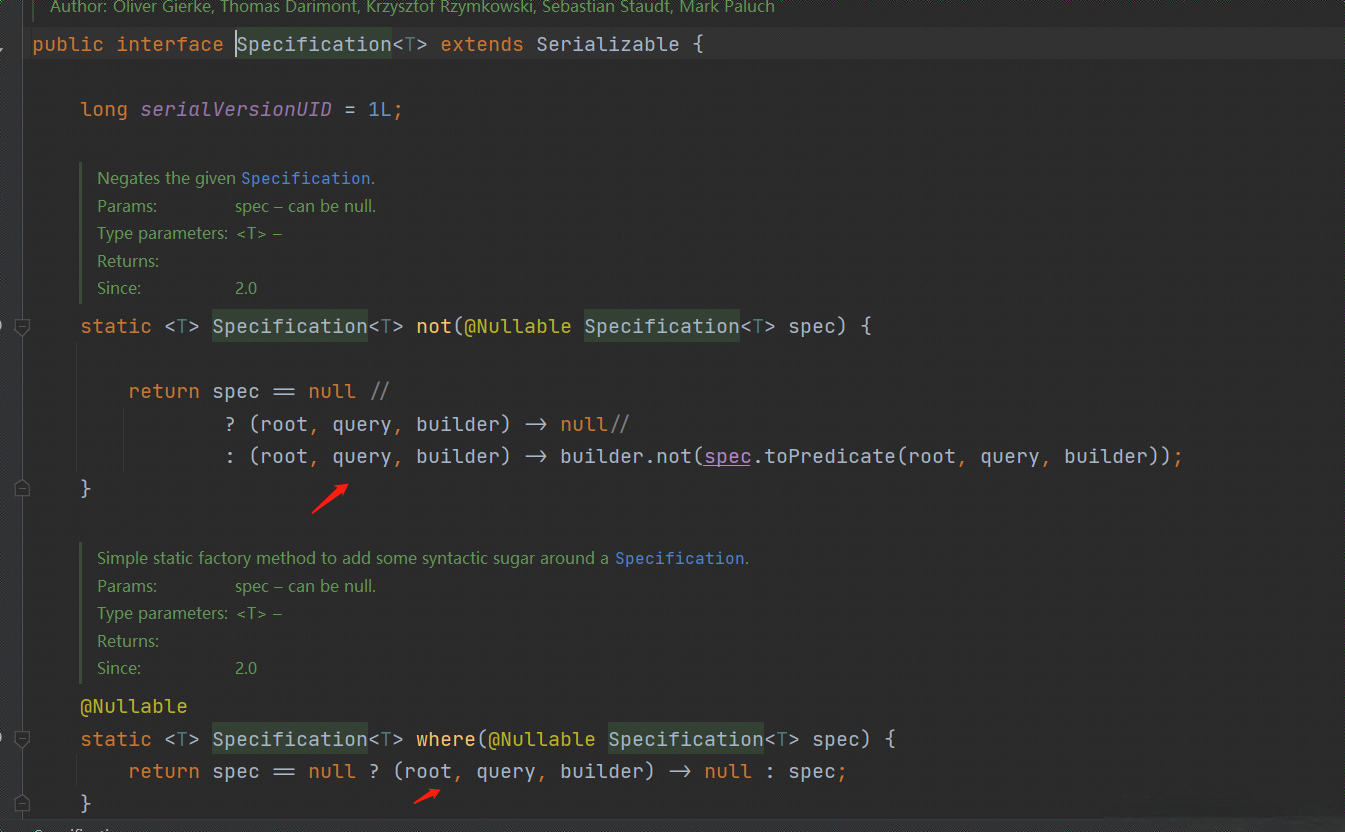Click the 'extends' keyword

click(482, 44)
